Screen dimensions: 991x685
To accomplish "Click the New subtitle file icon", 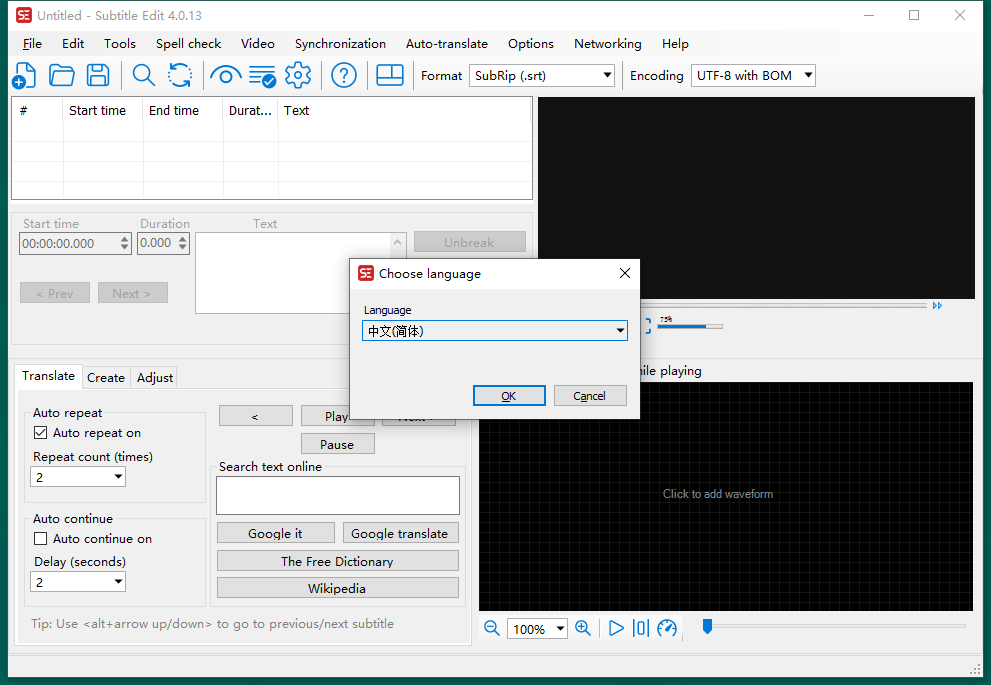I will (x=24, y=75).
